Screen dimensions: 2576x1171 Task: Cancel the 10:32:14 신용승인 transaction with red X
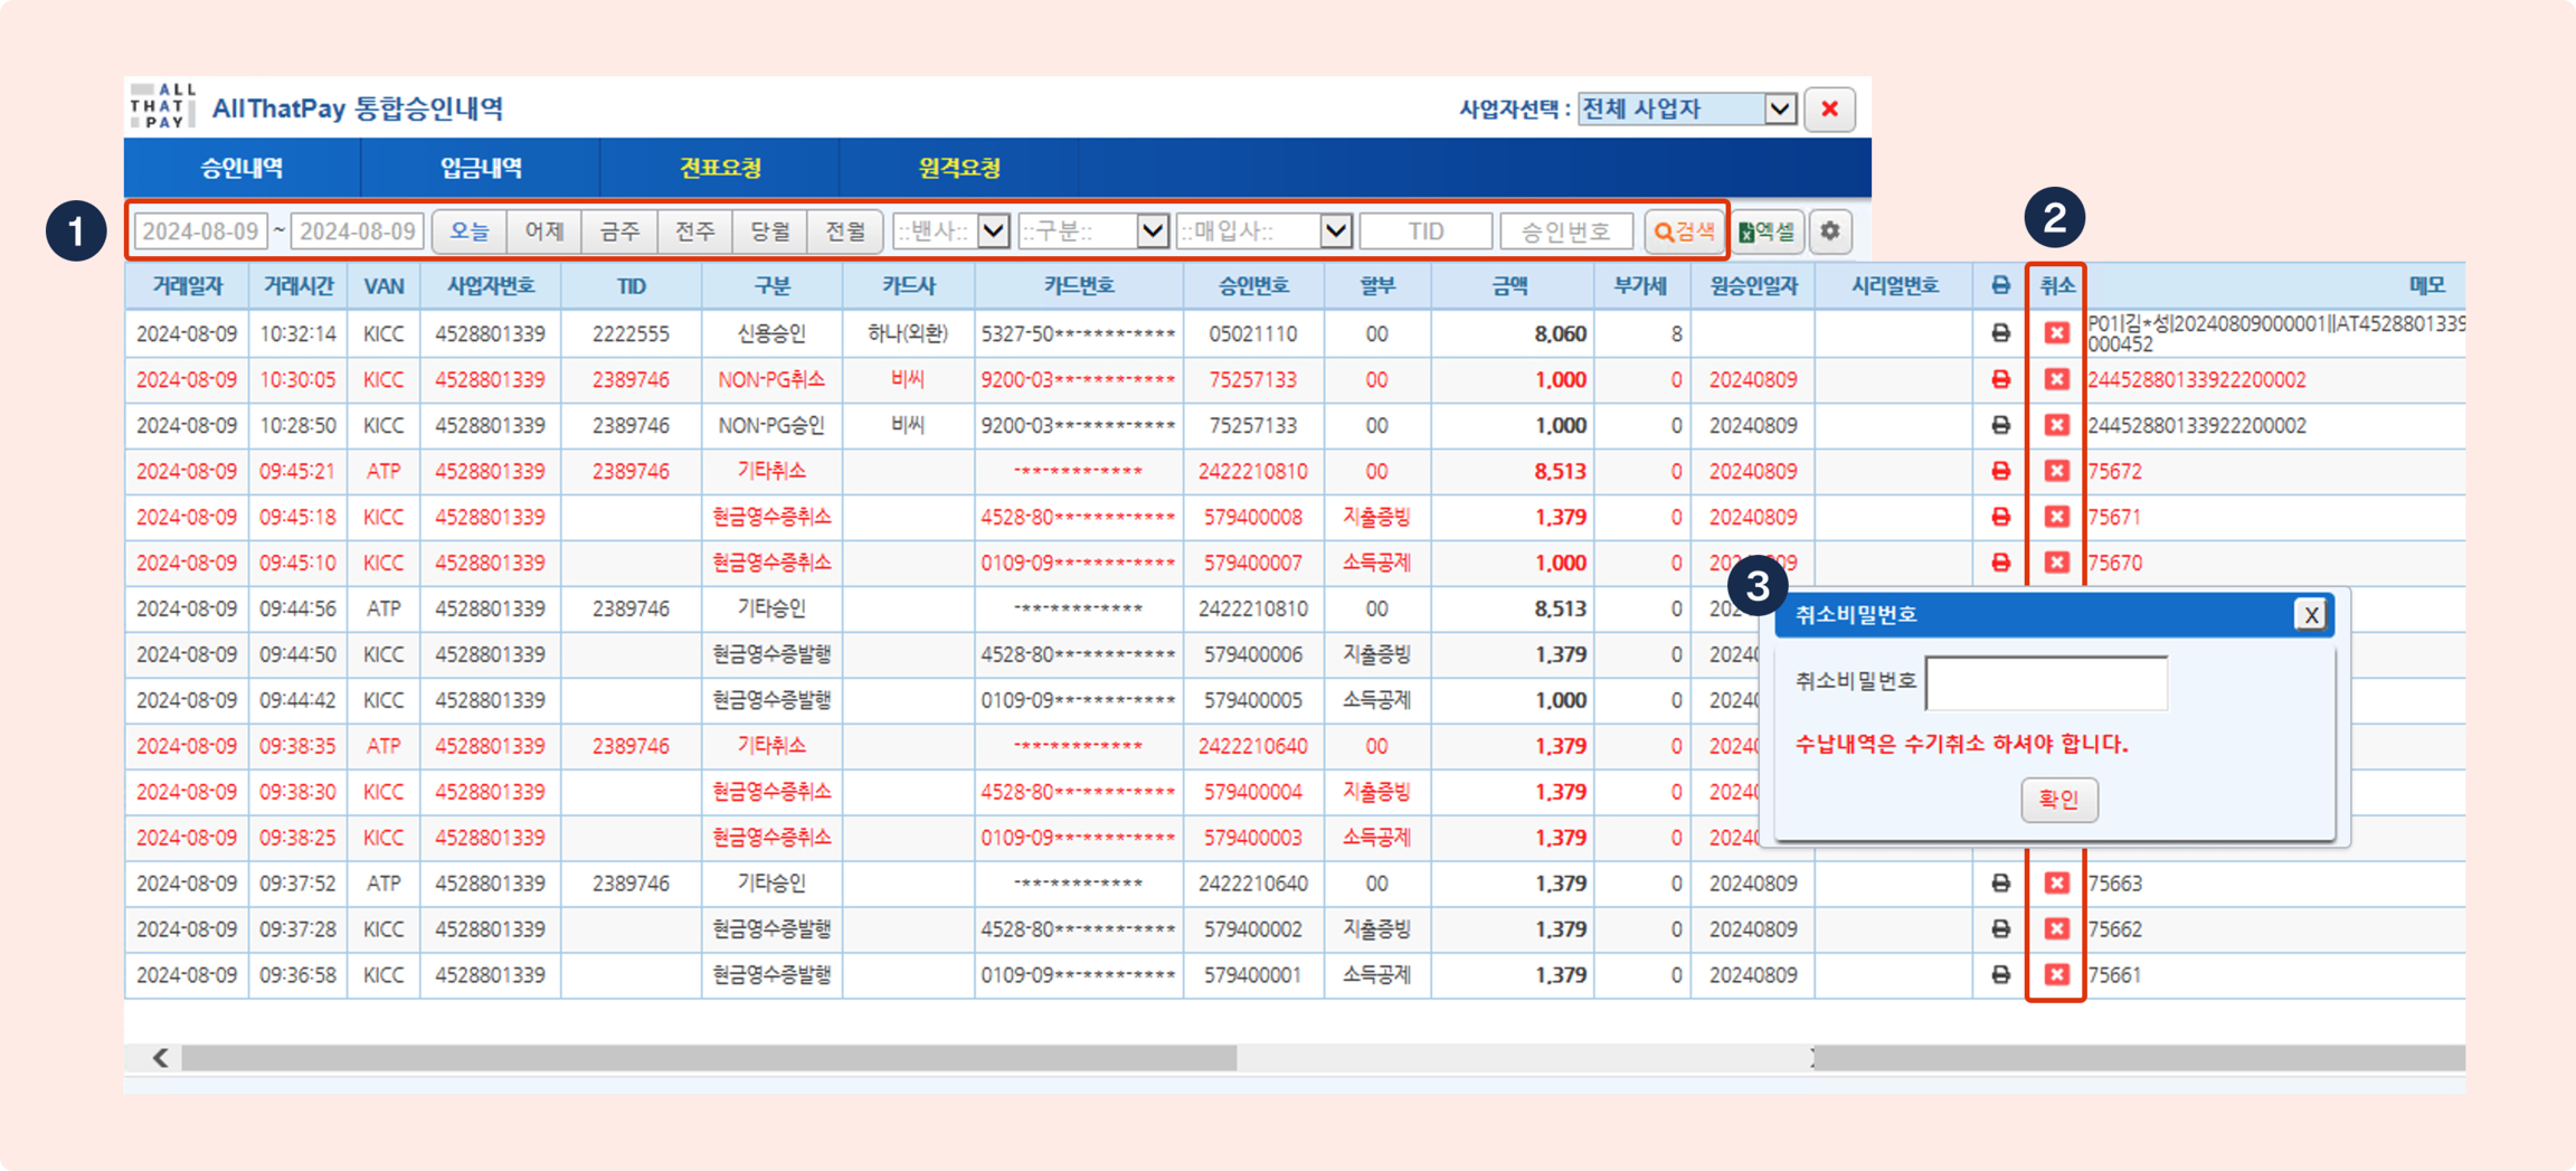[2056, 333]
